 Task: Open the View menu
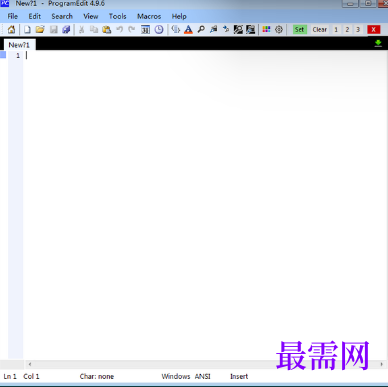coord(91,16)
